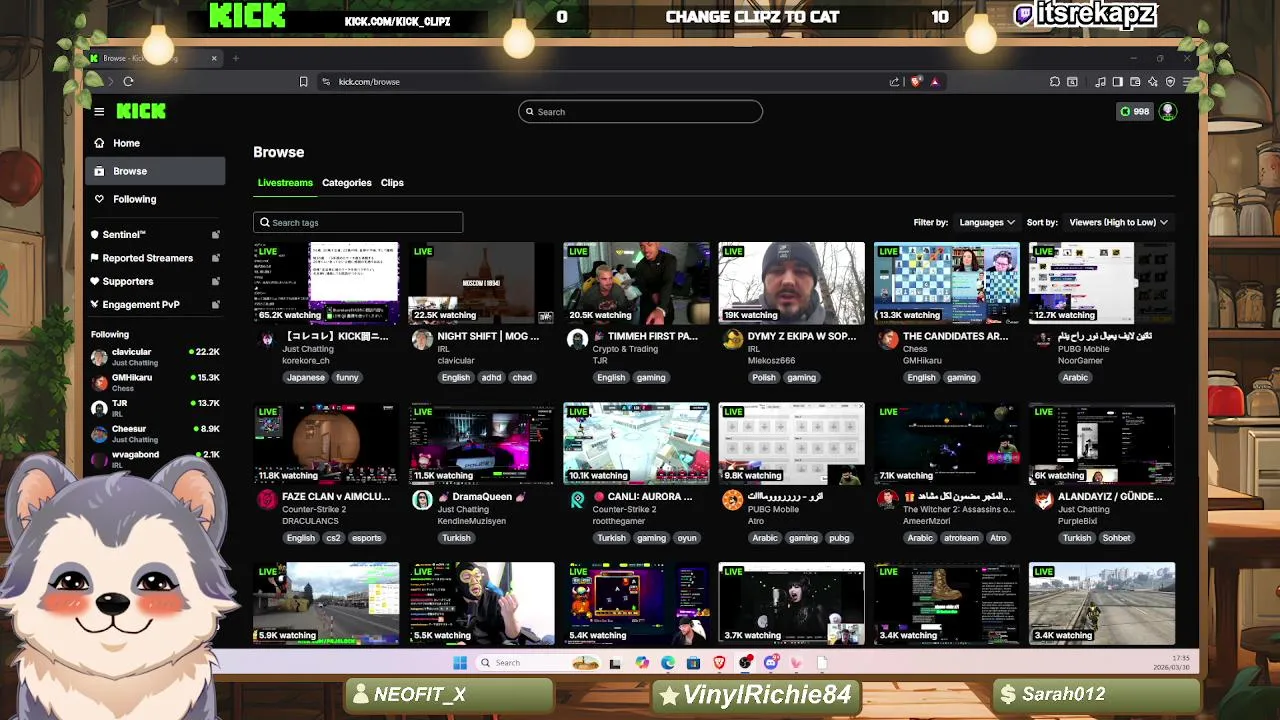Open Discord from the taskbar
Screen dimensions: 1280x720
pos(771,662)
